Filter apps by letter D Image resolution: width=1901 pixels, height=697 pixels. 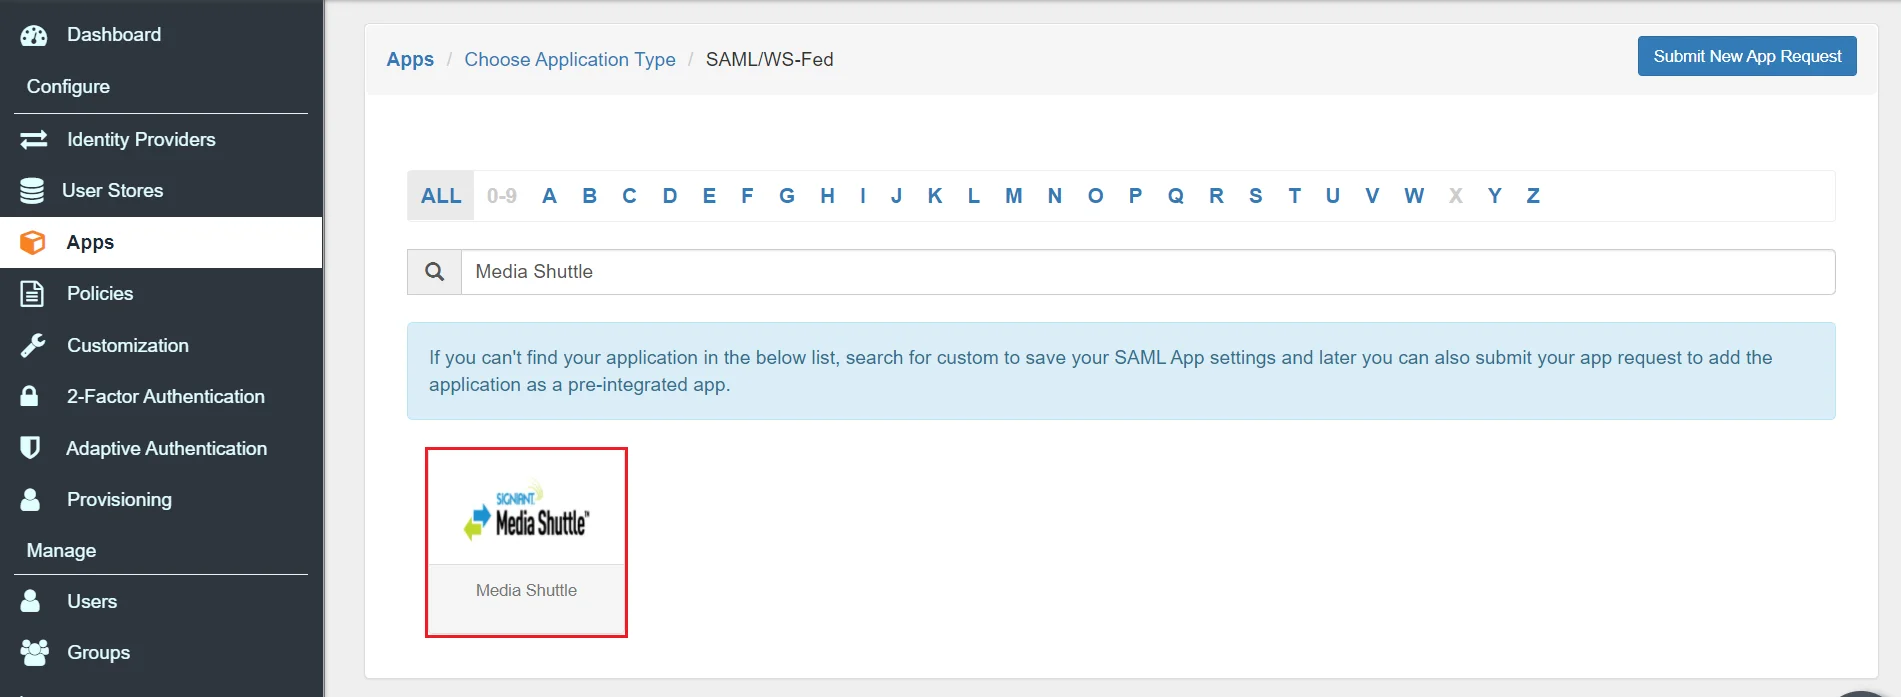point(670,196)
